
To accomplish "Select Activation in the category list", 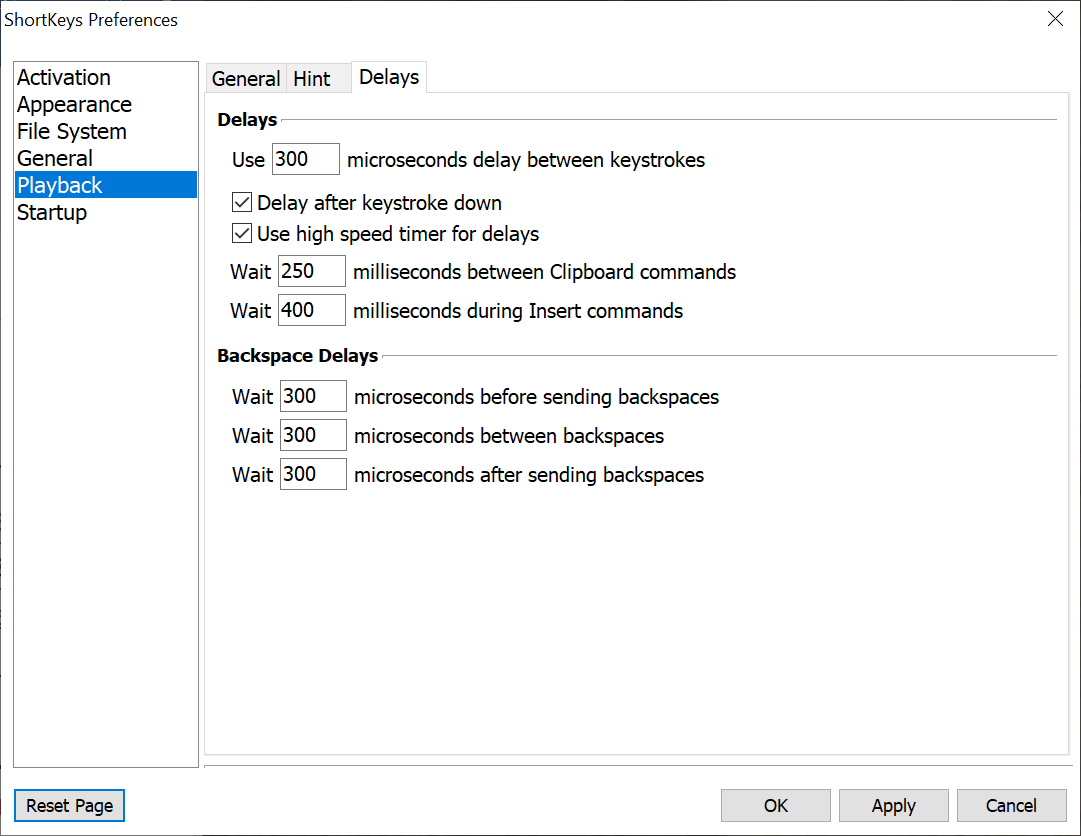I will [x=64, y=78].
